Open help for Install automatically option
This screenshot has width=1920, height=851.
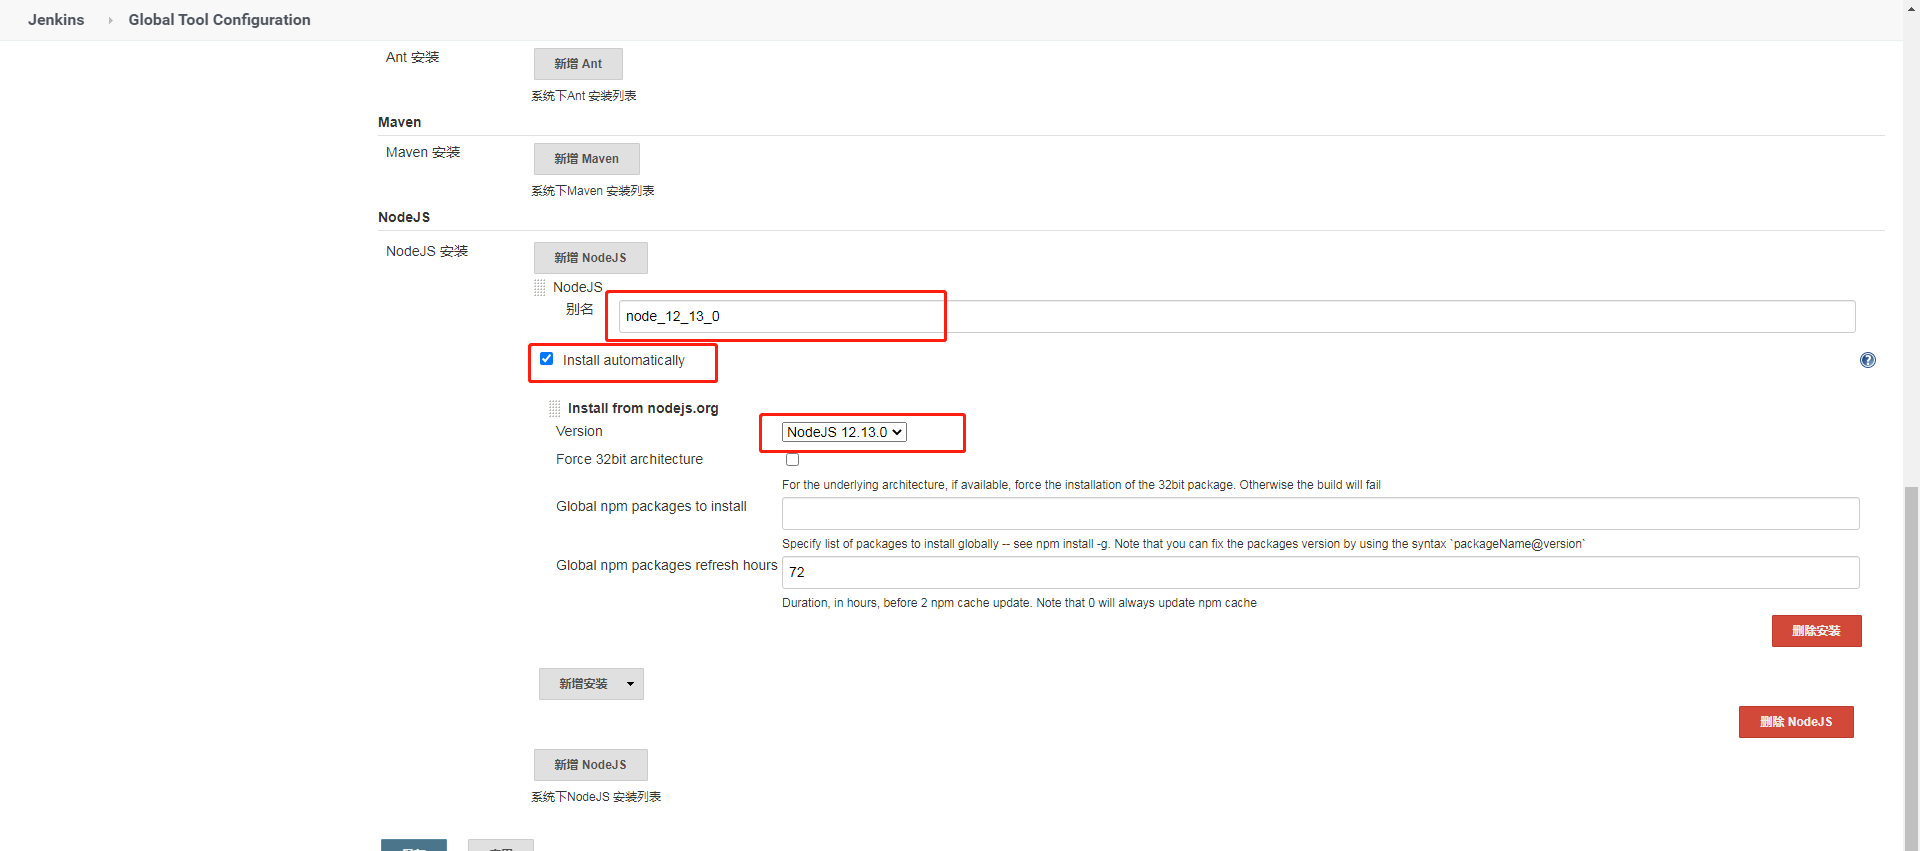tap(1867, 360)
